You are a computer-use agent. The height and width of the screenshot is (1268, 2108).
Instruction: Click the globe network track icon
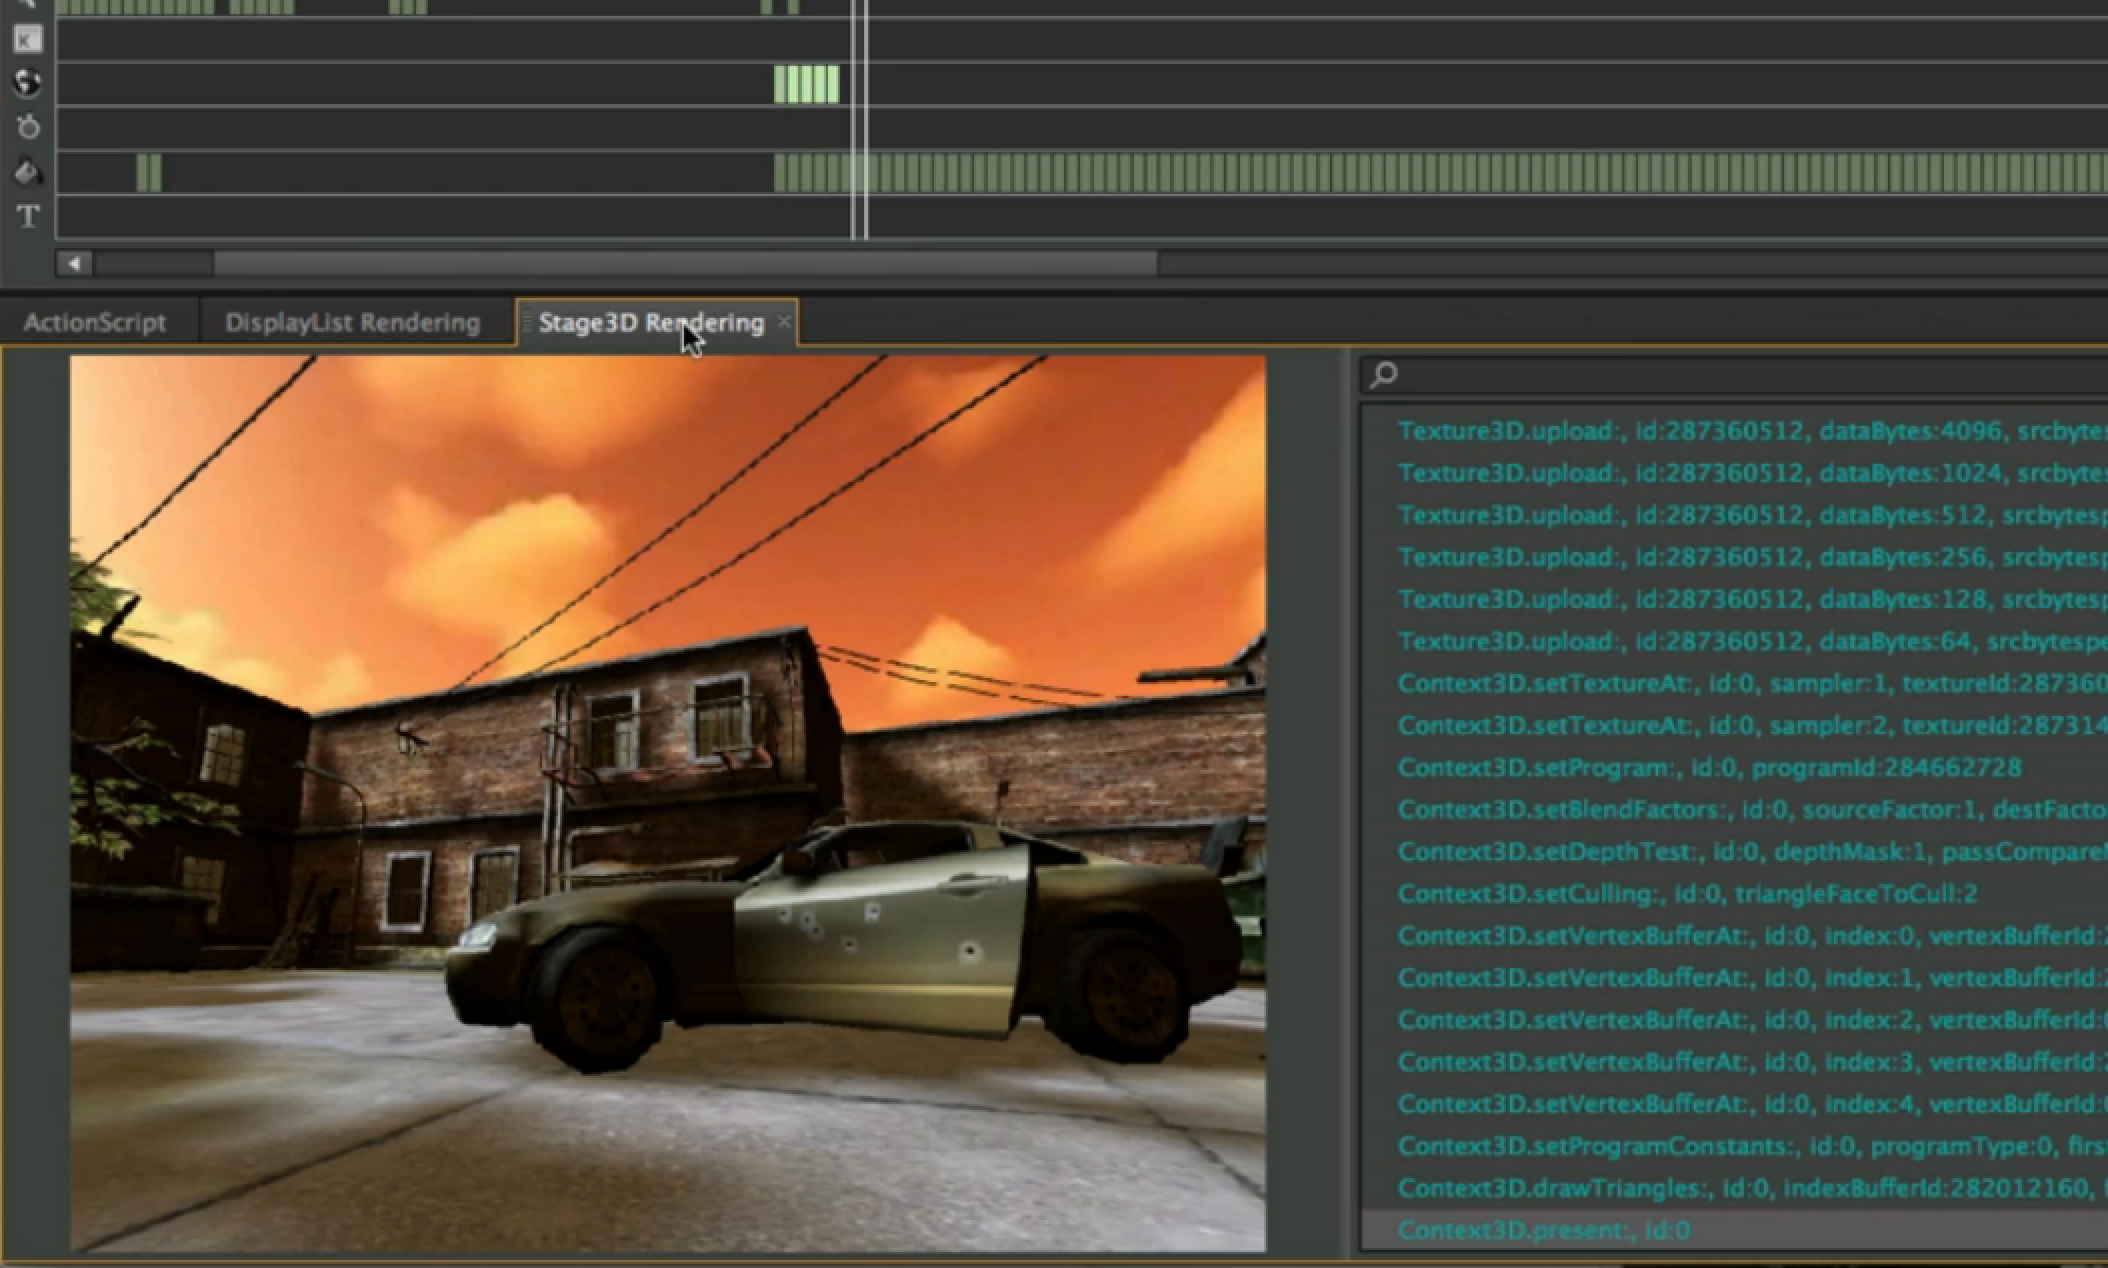[27, 83]
